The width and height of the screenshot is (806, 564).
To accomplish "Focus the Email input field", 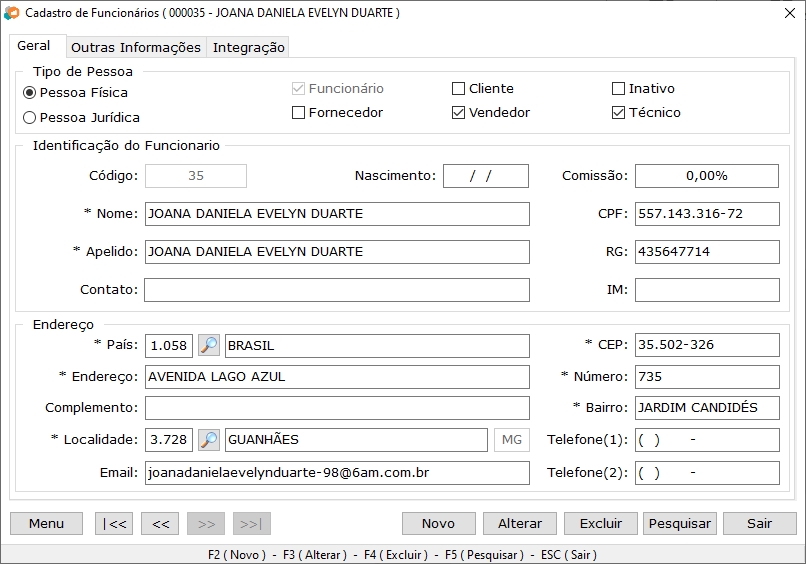I will click(337, 472).
